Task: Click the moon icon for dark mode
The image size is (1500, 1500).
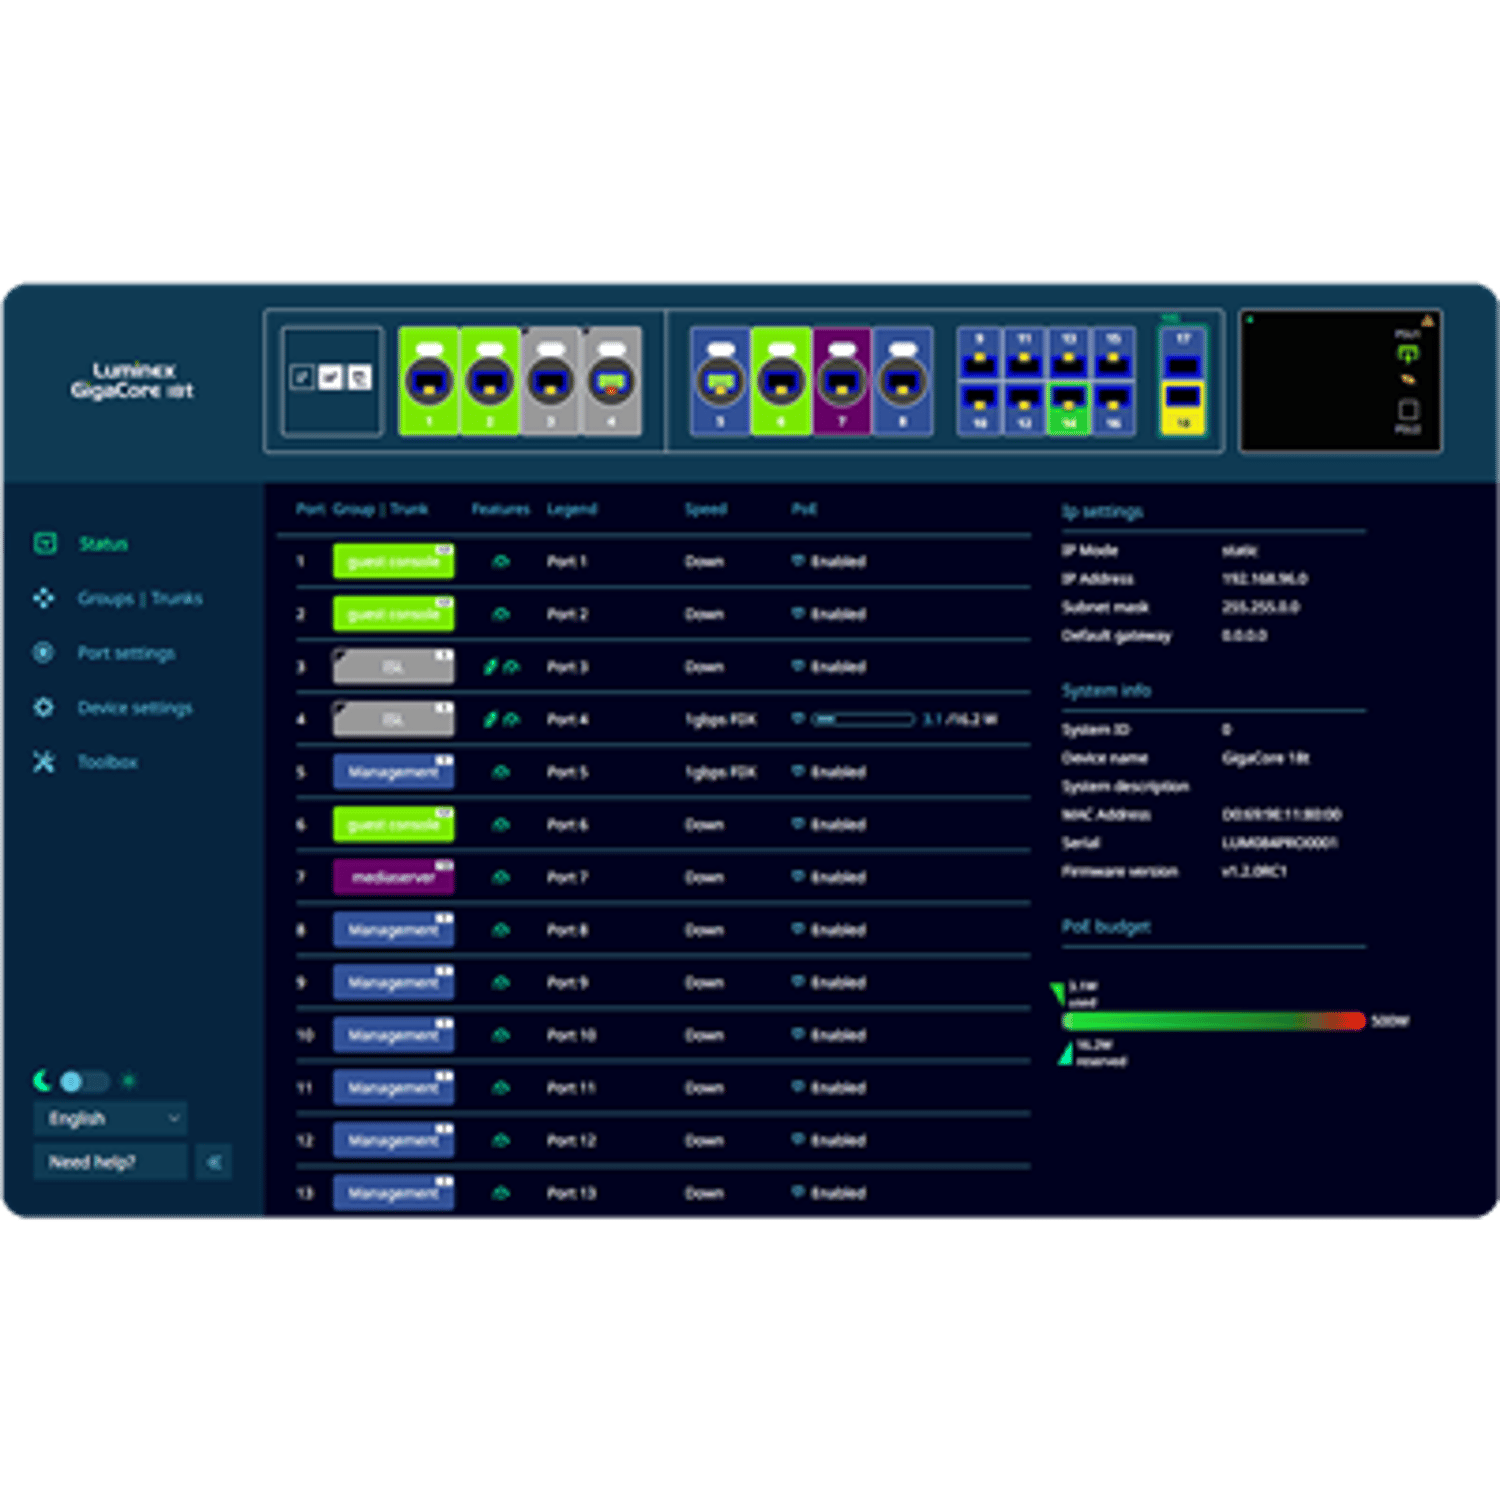Action: coord(43,1081)
